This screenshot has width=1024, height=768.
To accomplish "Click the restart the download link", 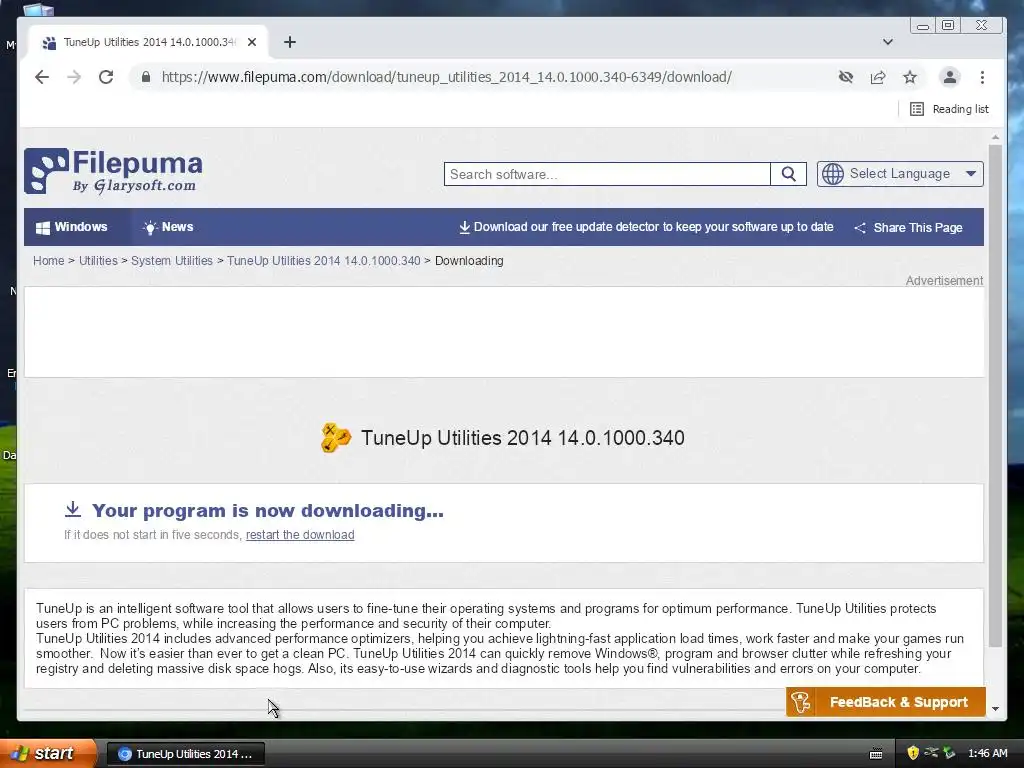I will [300, 535].
